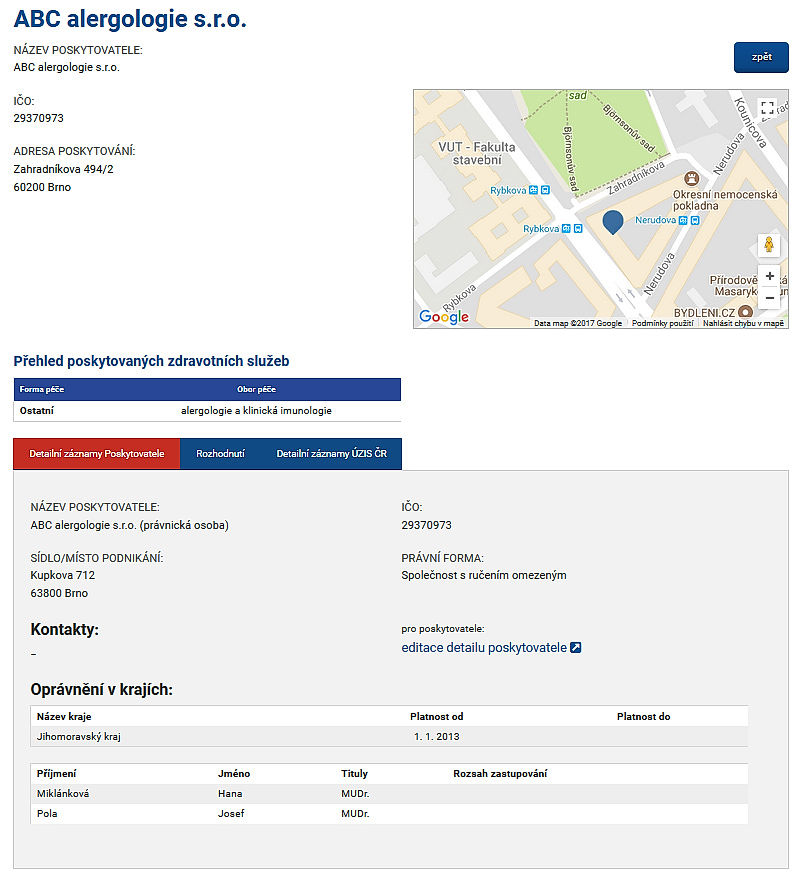Click the Google logo on map

pyautogui.click(x=444, y=317)
